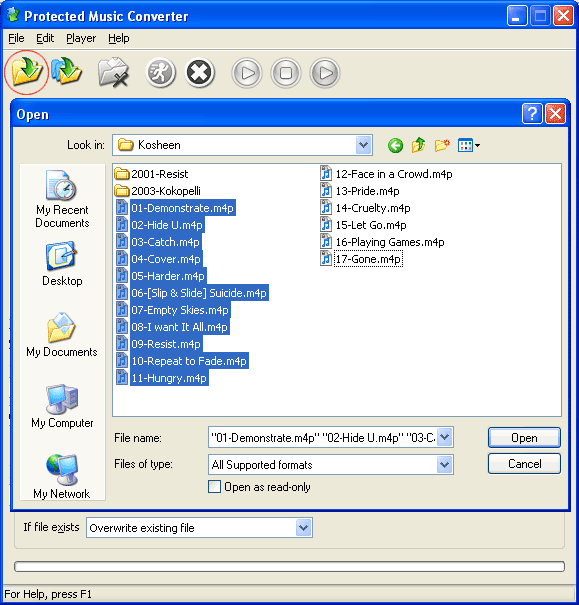Viewport: 579px width, 605px height.
Task: Click the stop conversion X icon
Action: pyautogui.click(x=199, y=73)
